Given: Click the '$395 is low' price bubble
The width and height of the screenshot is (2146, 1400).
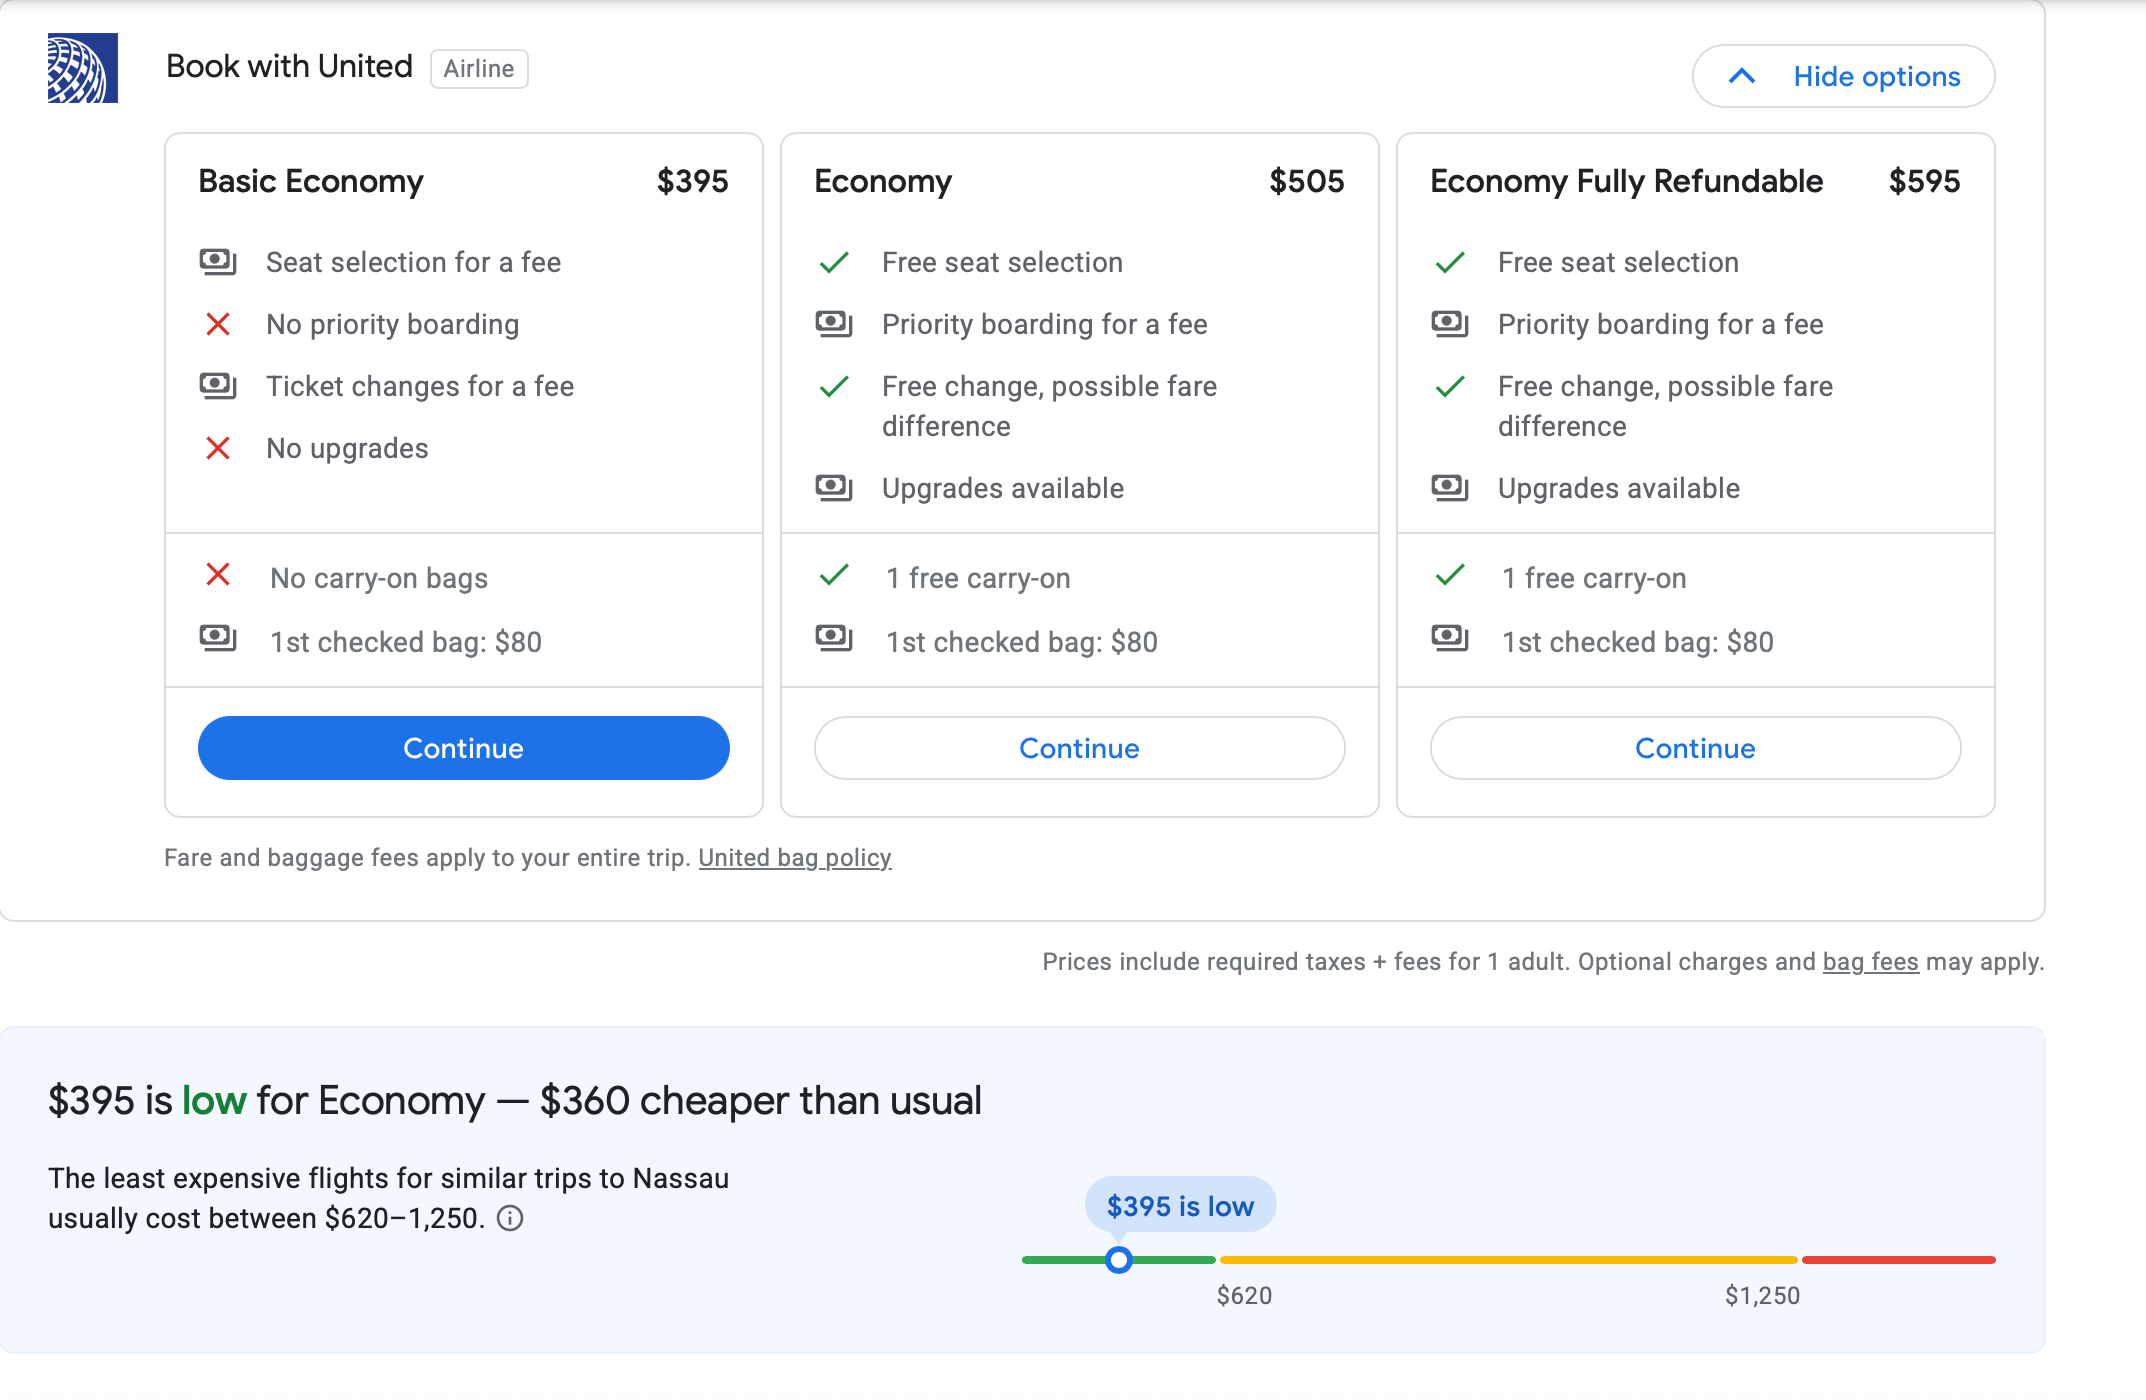Looking at the screenshot, I should point(1180,1206).
